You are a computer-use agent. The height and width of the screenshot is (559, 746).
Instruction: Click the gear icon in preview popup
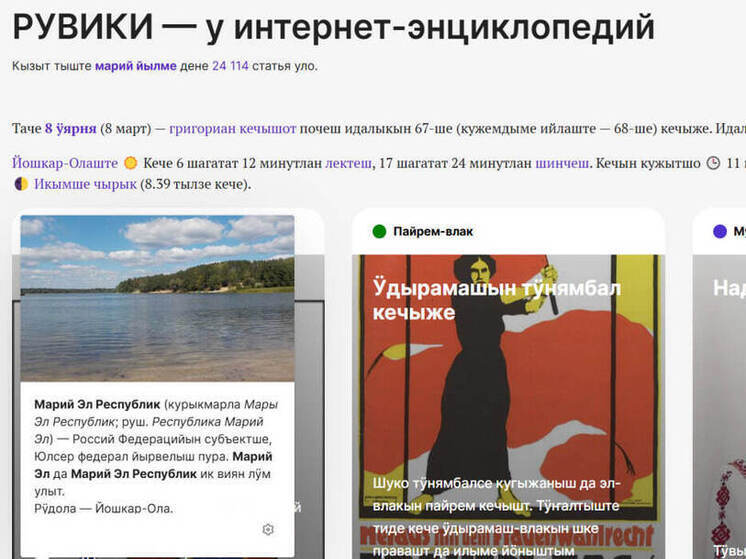point(268,529)
